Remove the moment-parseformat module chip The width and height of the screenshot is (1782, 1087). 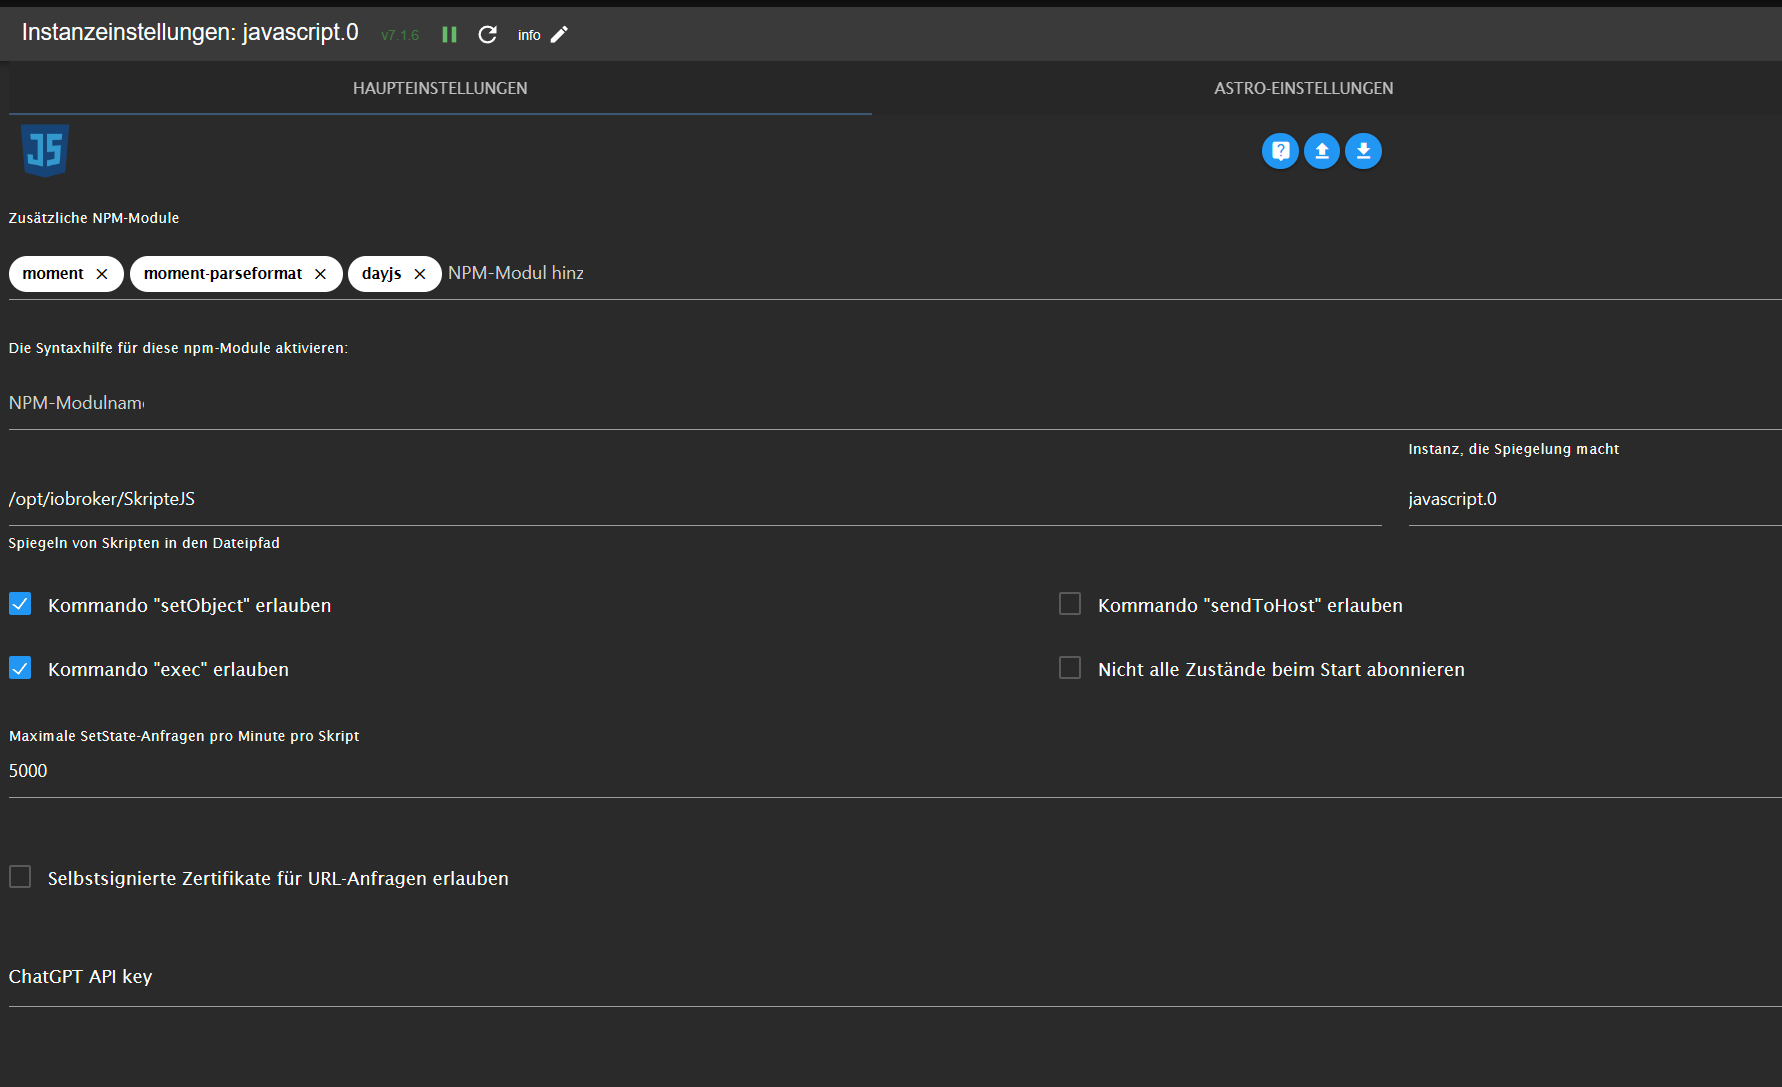320,274
